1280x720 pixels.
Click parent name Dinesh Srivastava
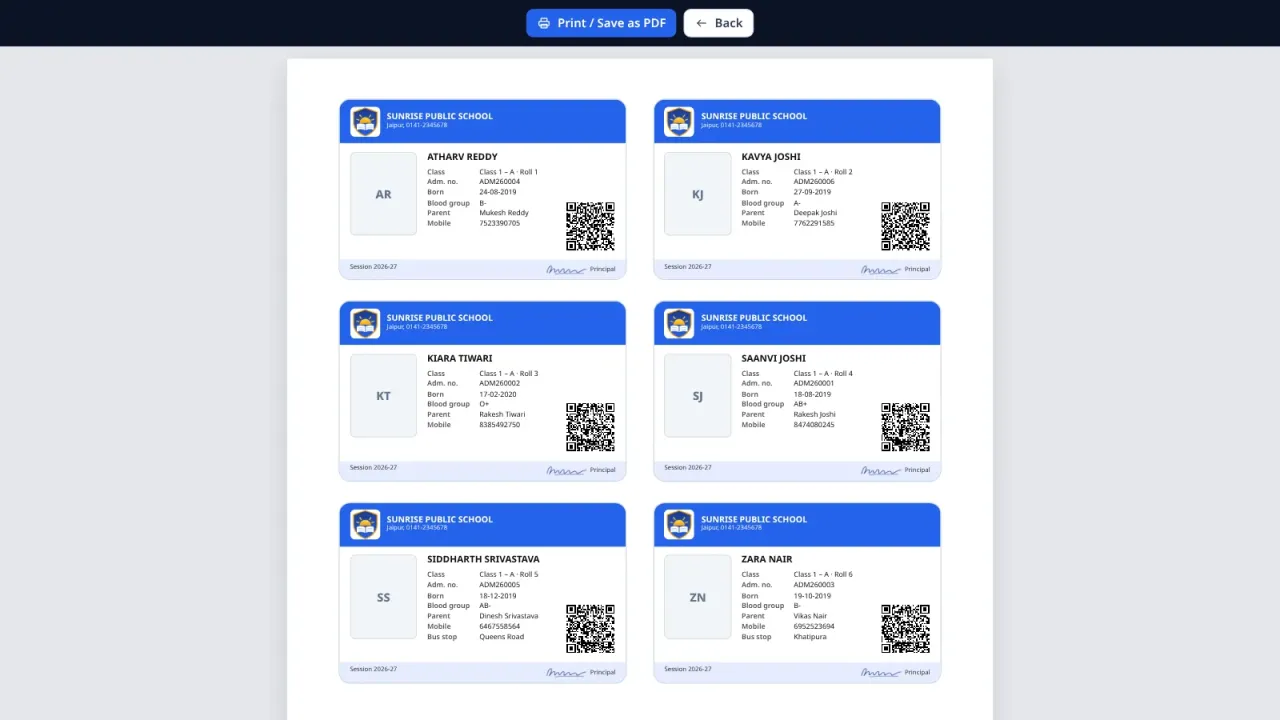point(509,616)
